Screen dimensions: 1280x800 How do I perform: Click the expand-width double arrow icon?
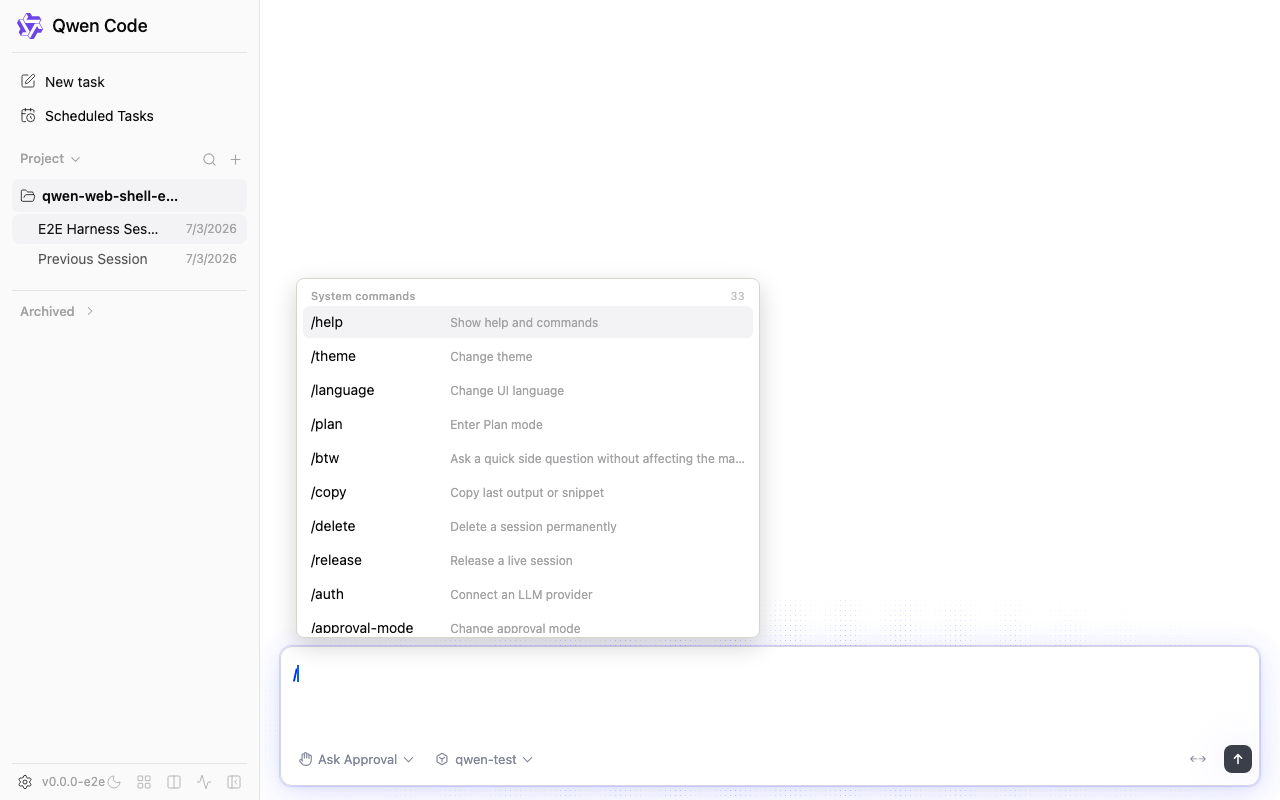pyautogui.click(x=1198, y=759)
